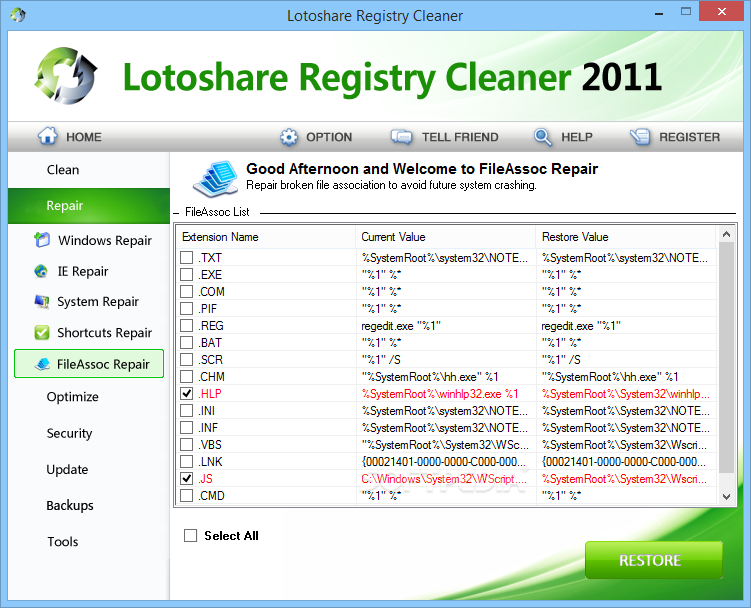Select the .CHM extension row name
The image size is (751, 608).
pos(212,377)
